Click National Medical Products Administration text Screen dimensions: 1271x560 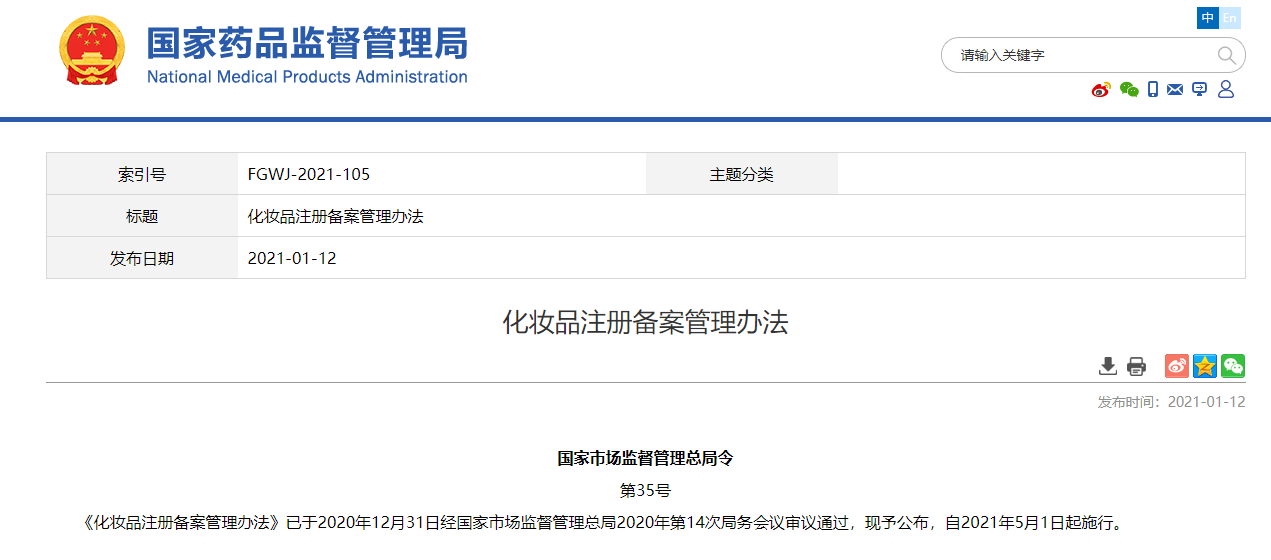[x=307, y=77]
